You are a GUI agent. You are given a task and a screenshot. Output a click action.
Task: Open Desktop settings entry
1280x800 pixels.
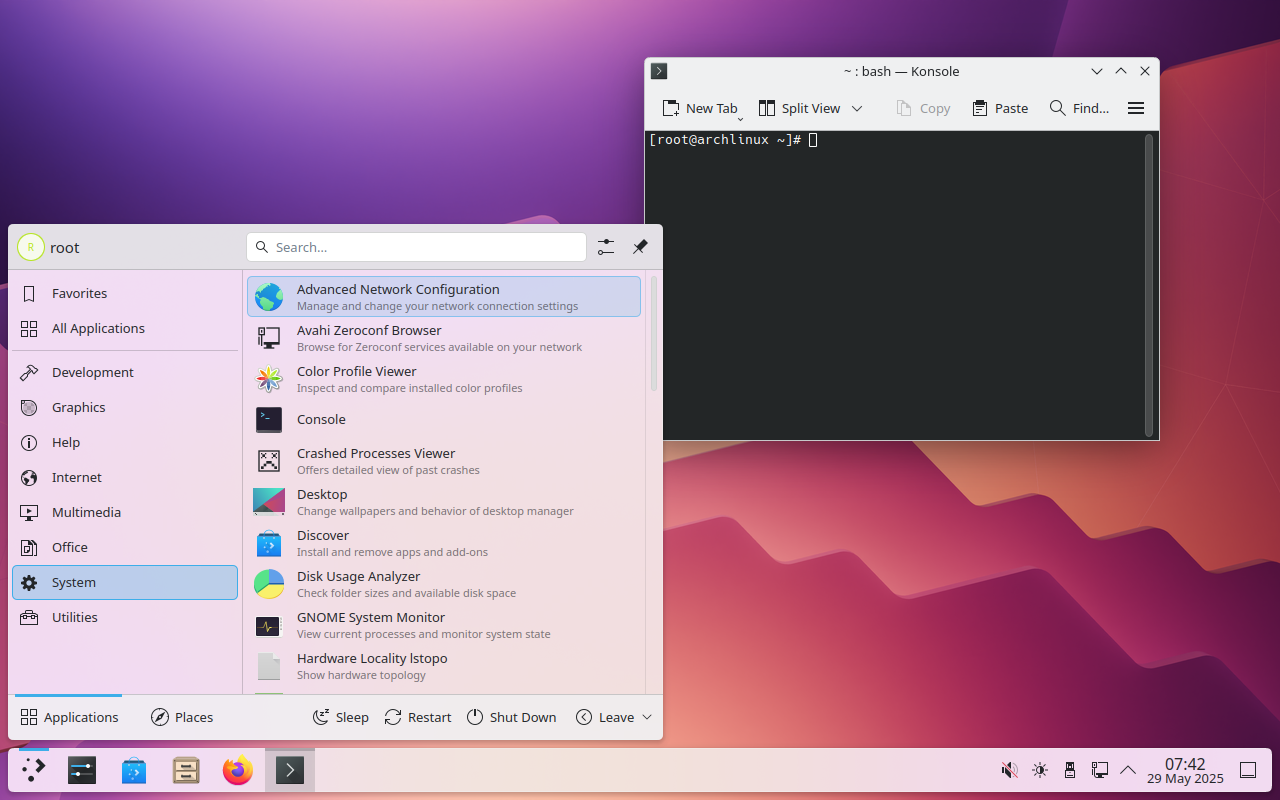click(444, 502)
